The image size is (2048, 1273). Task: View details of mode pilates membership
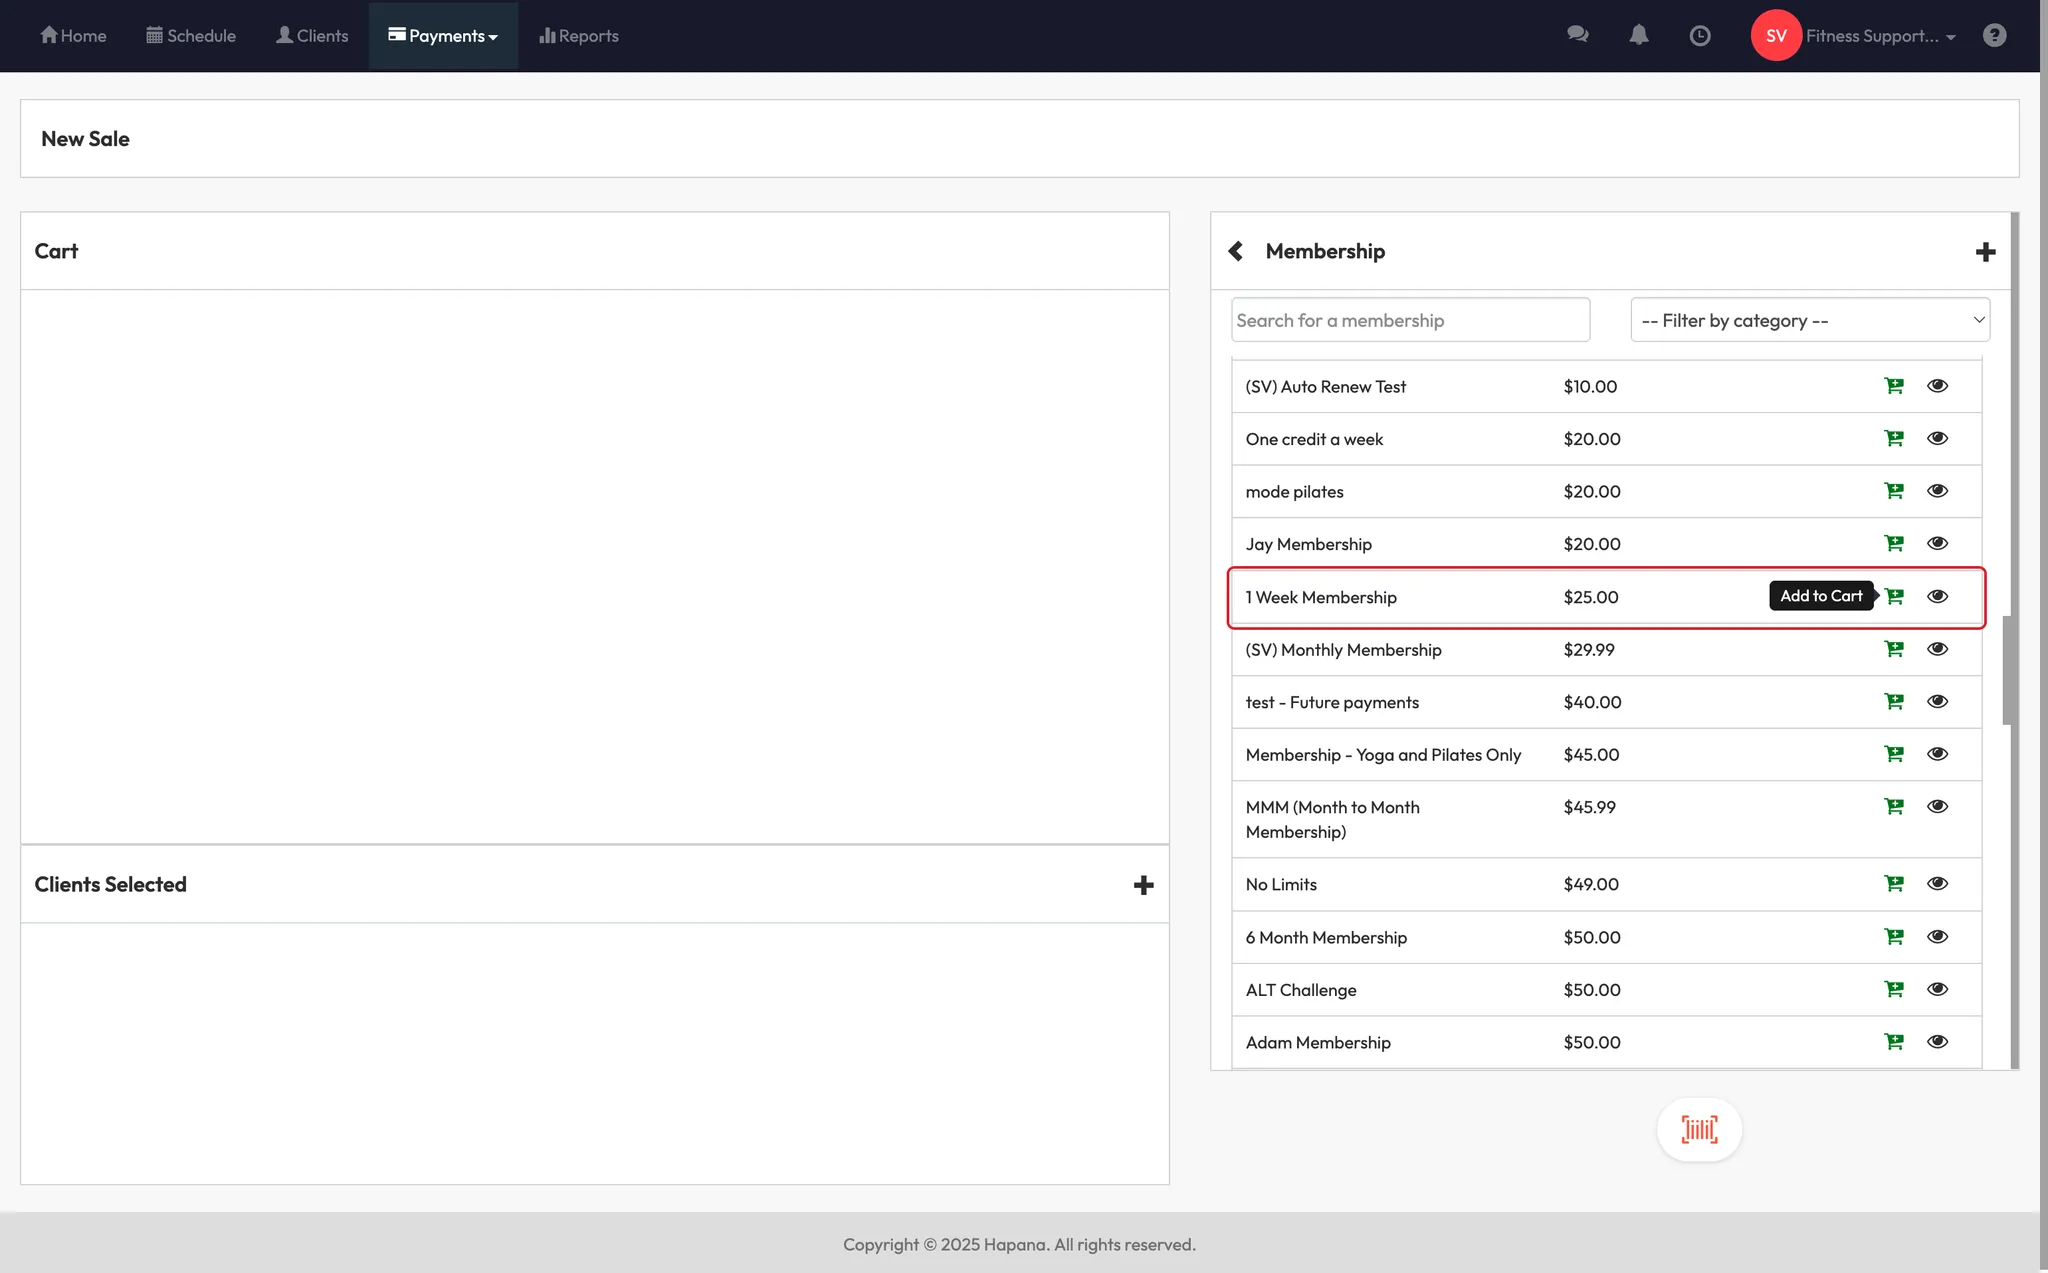(x=1937, y=491)
